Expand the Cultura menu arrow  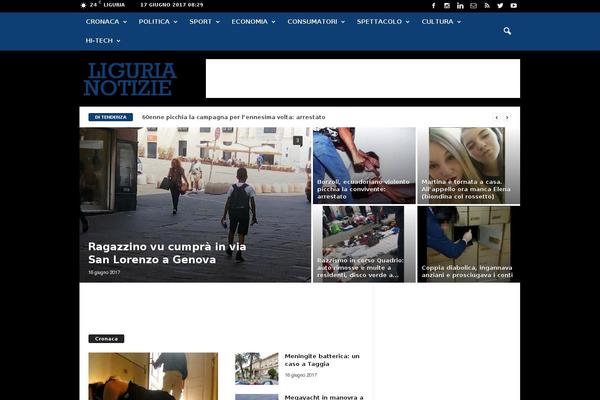tap(459, 22)
